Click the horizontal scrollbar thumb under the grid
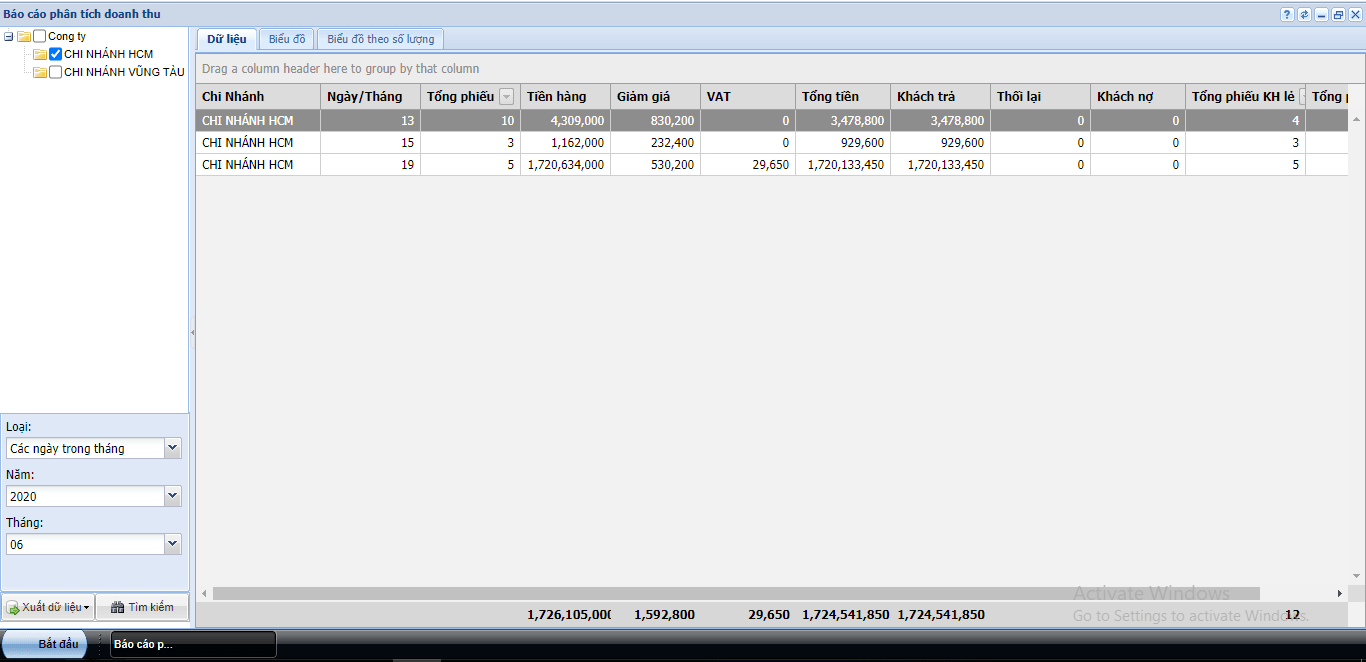The image size is (1366, 662). tap(736, 594)
